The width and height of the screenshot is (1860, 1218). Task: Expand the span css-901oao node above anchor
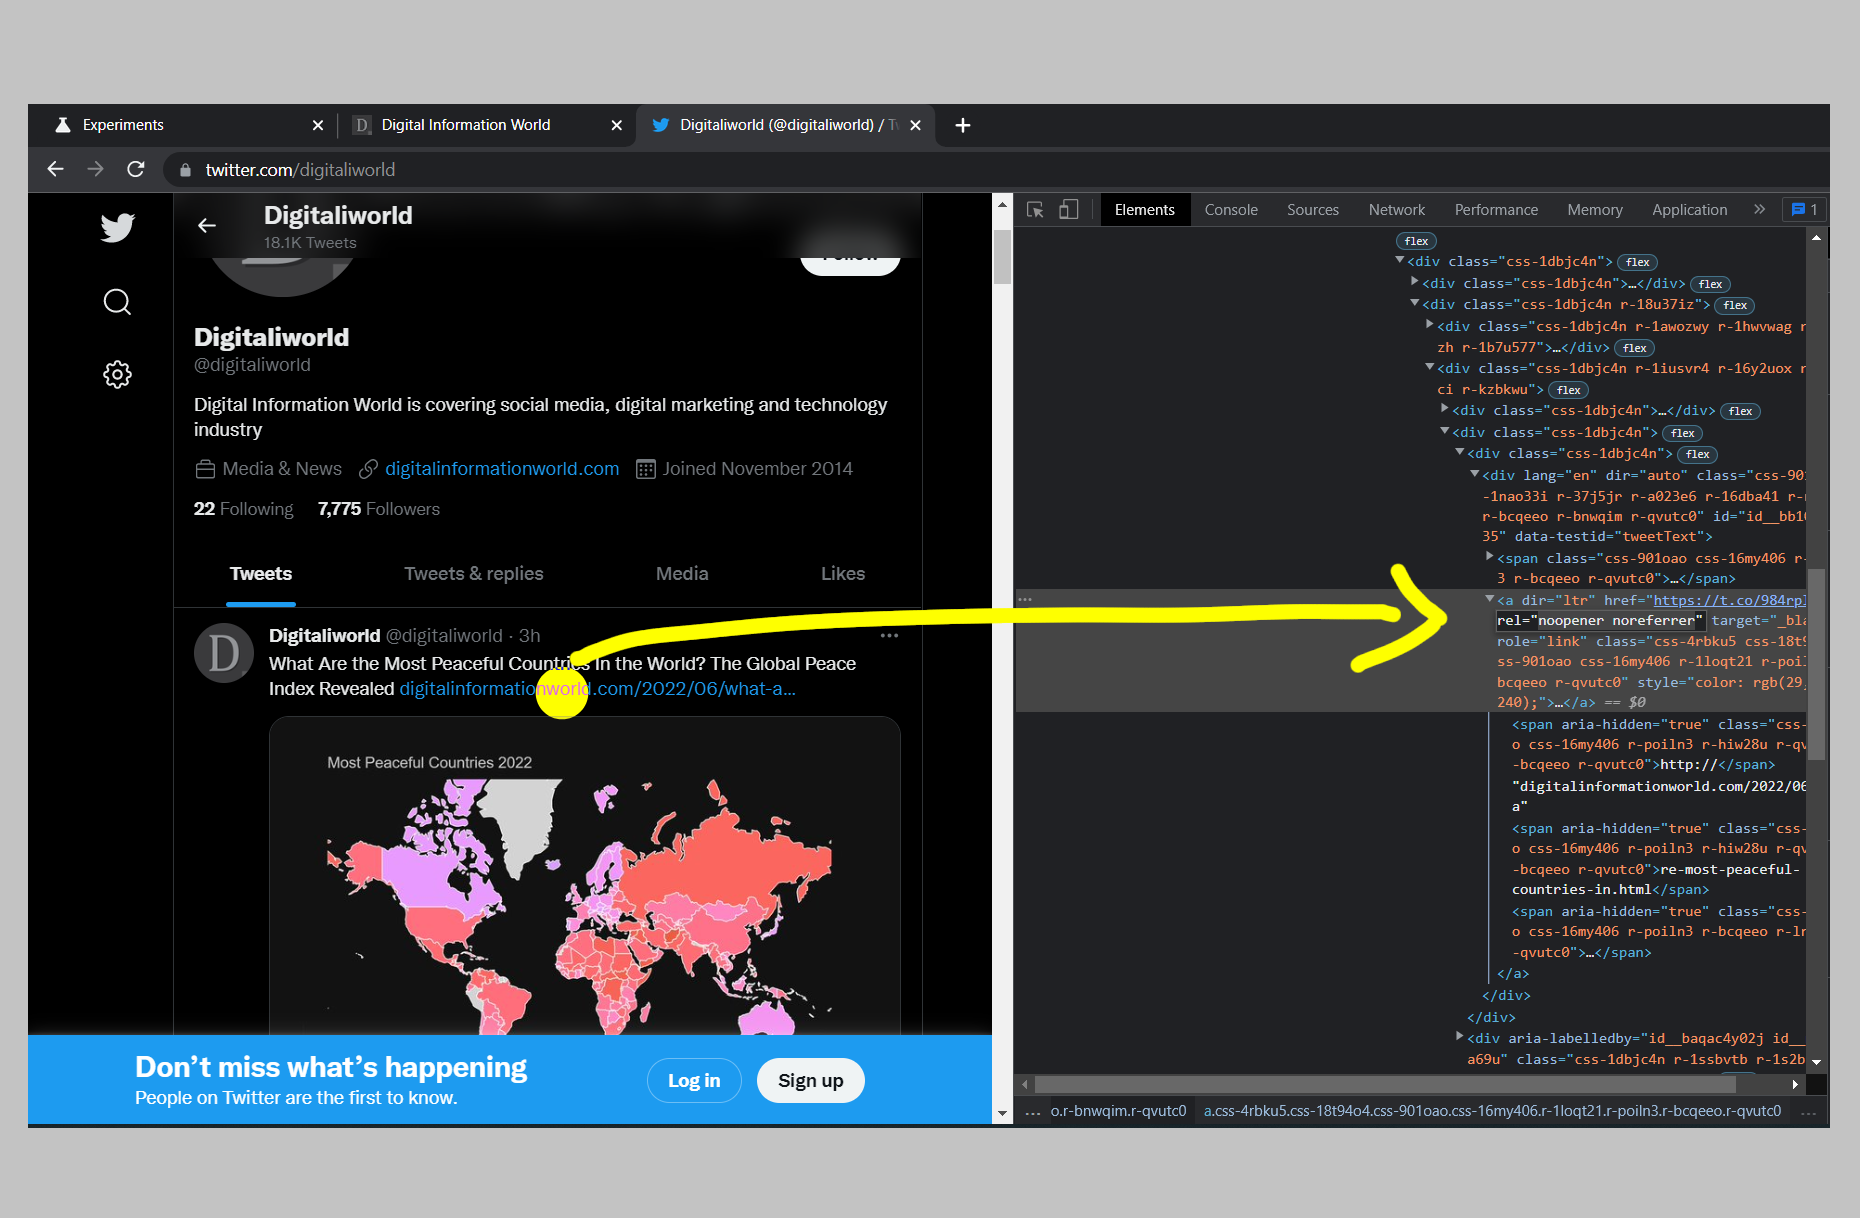point(1490,557)
